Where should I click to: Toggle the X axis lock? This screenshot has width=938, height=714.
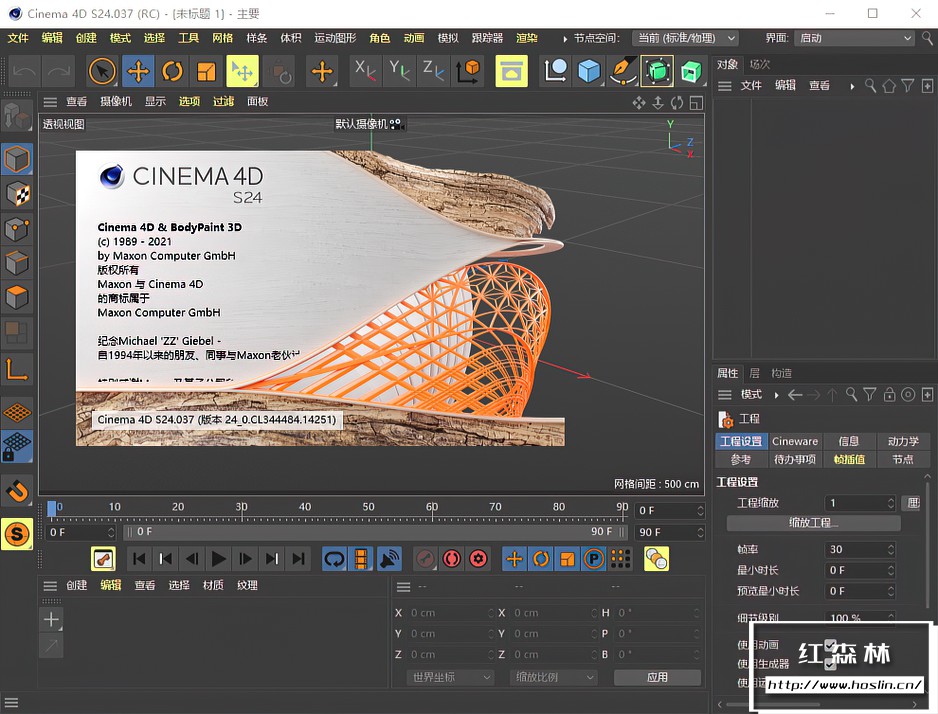[x=364, y=71]
